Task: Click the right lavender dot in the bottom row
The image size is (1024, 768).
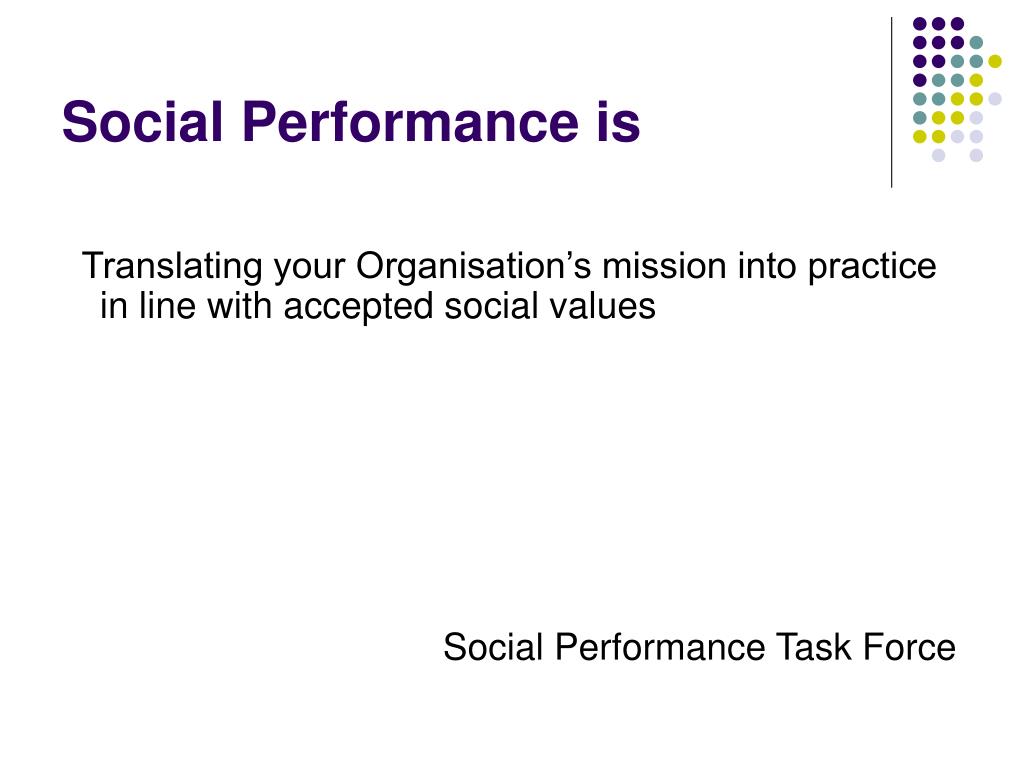Action: click(976, 155)
